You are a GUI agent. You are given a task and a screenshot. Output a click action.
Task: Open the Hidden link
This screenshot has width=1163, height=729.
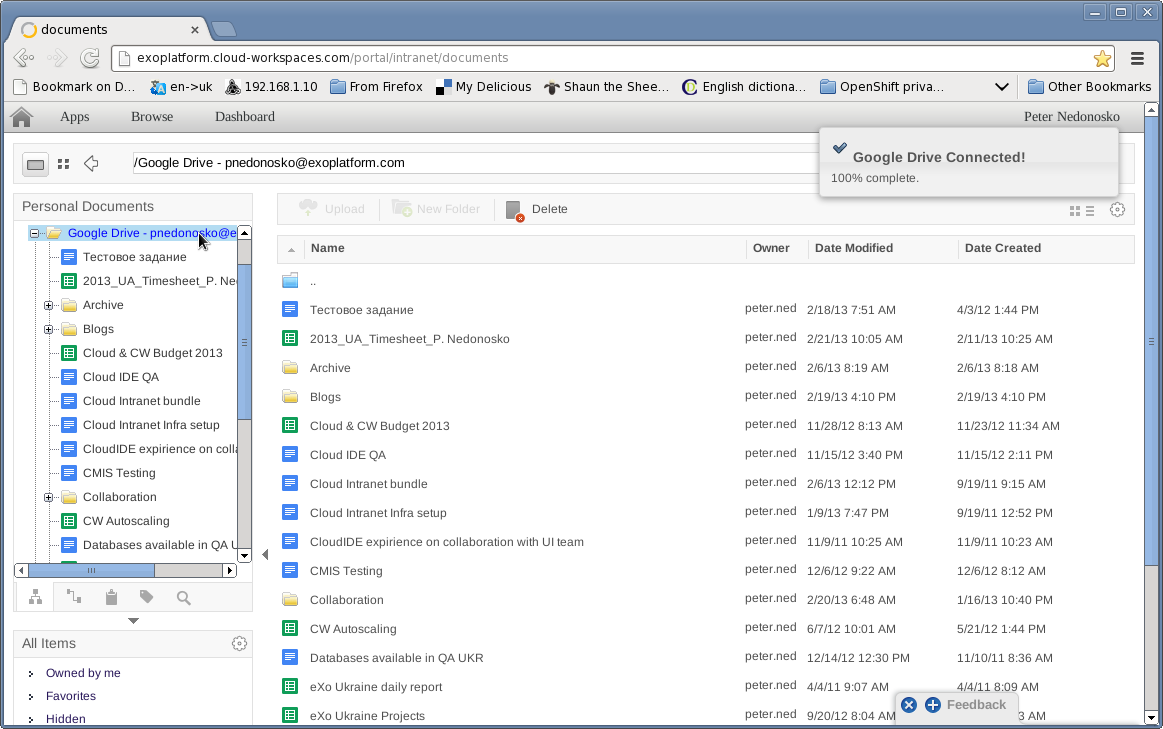click(x=65, y=719)
